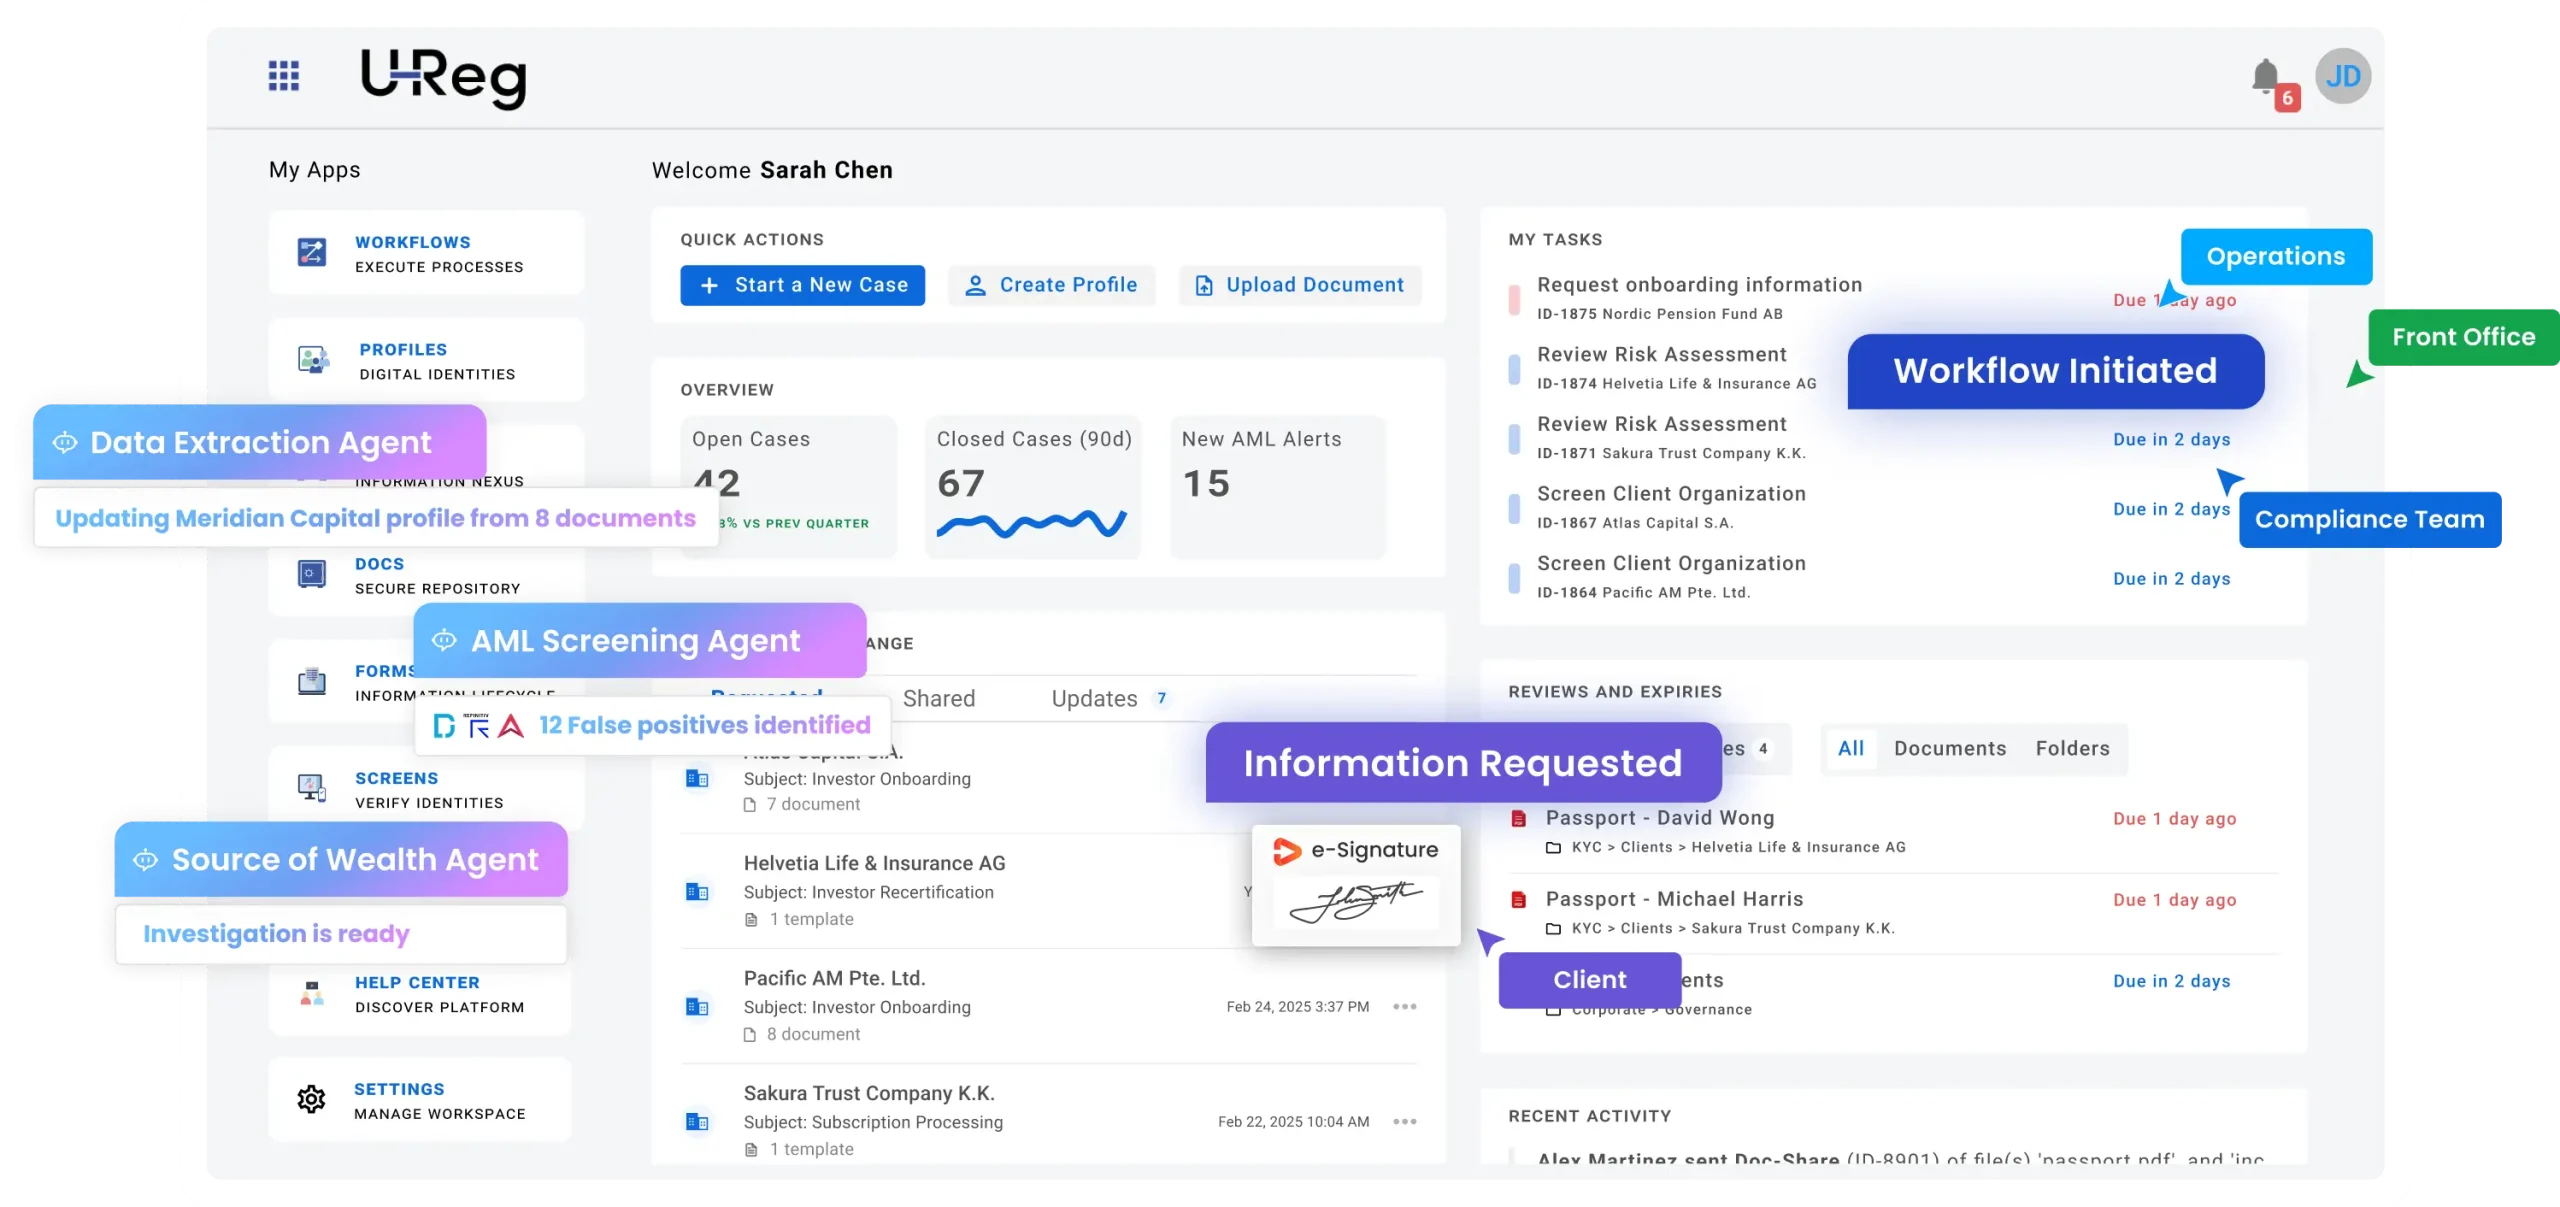Screen dimensions: 2560x1207
Task: Open the Help Center icon
Action: click(x=312, y=993)
